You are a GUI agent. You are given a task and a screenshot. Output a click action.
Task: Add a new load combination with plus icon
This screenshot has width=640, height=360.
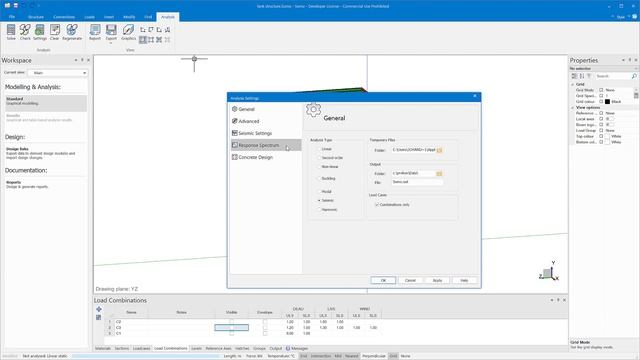coord(99,309)
